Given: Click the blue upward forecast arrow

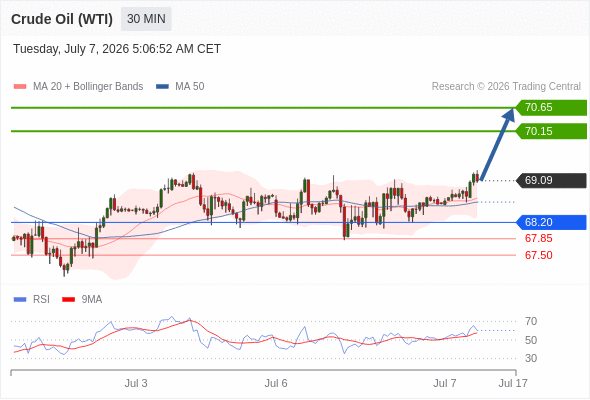Looking at the screenshot, I should 497,144.
